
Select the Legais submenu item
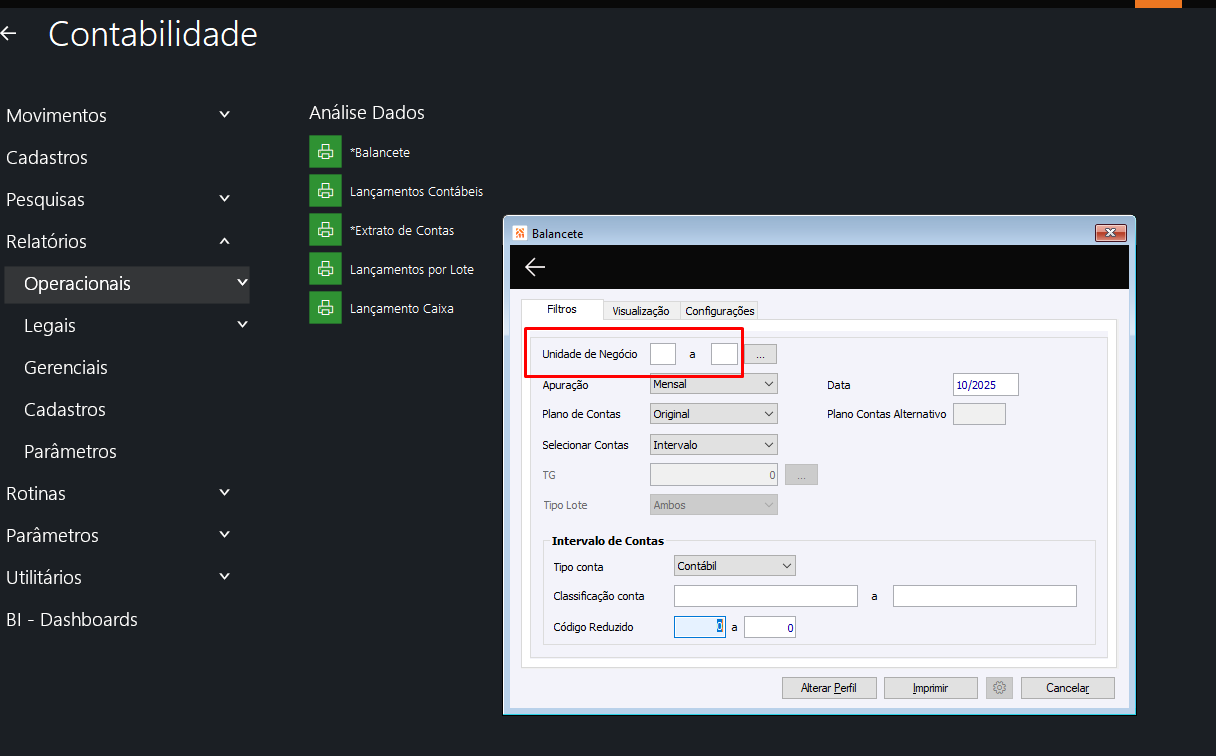(x=50, y=325)
